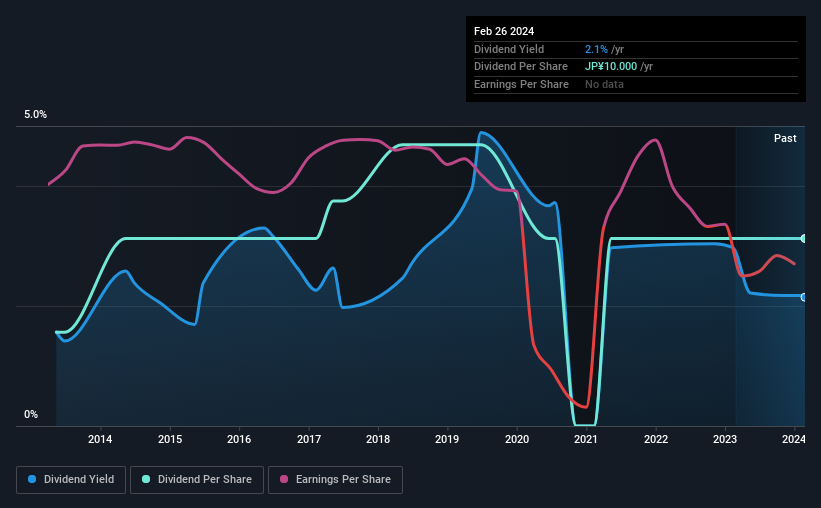Click the tooltip Earnings Per Share row label
The height and width of the screenshot is (508, 821).
pos(522,84)
